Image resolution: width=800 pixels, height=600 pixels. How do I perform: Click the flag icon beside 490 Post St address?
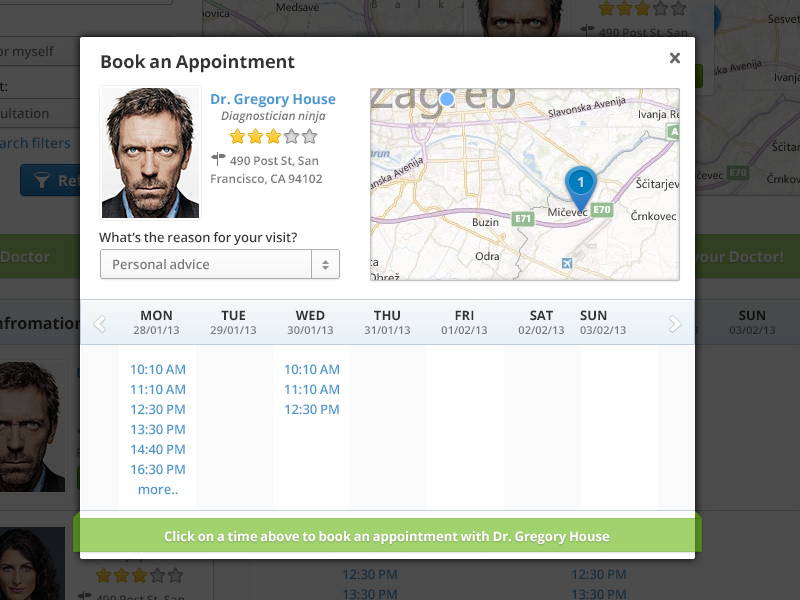coord(219,158)
